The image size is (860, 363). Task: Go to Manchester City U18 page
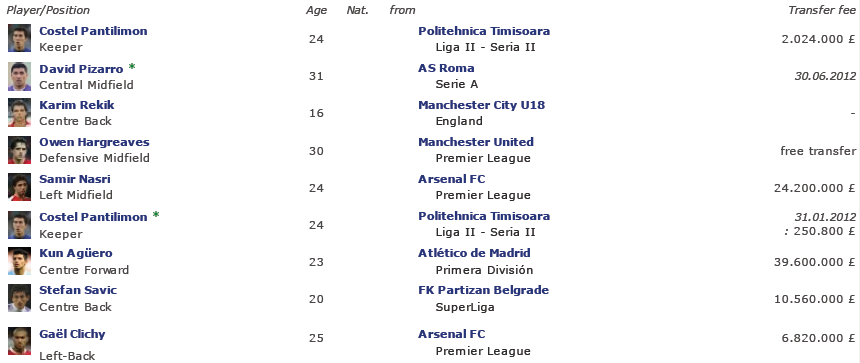482,105
